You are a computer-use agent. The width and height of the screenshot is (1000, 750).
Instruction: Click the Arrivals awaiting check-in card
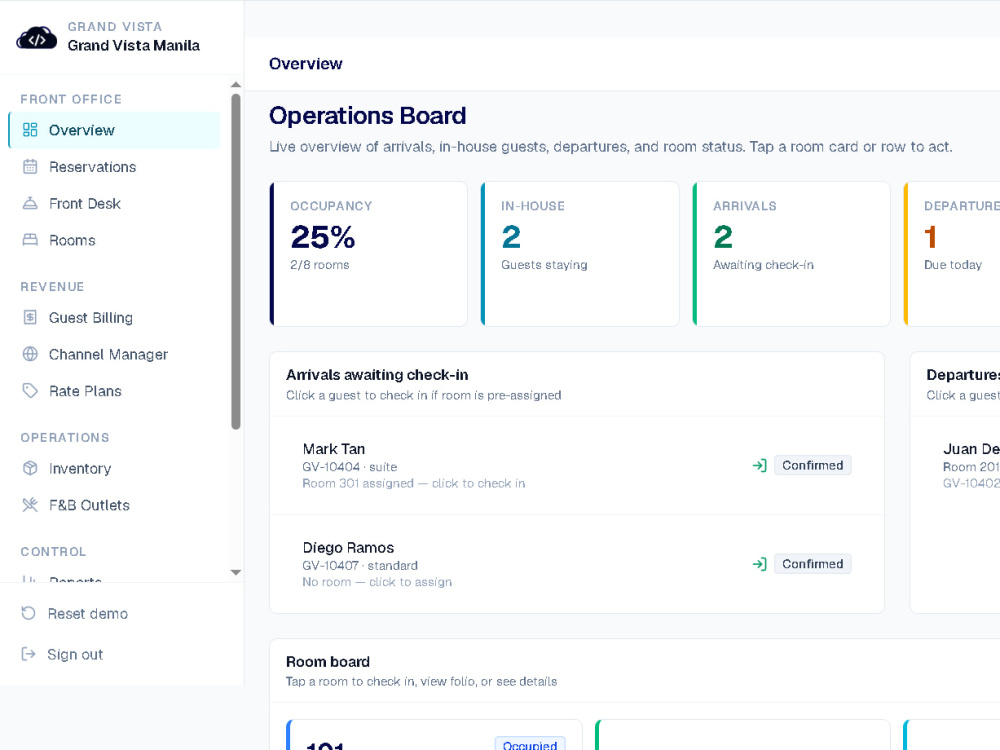791,254
